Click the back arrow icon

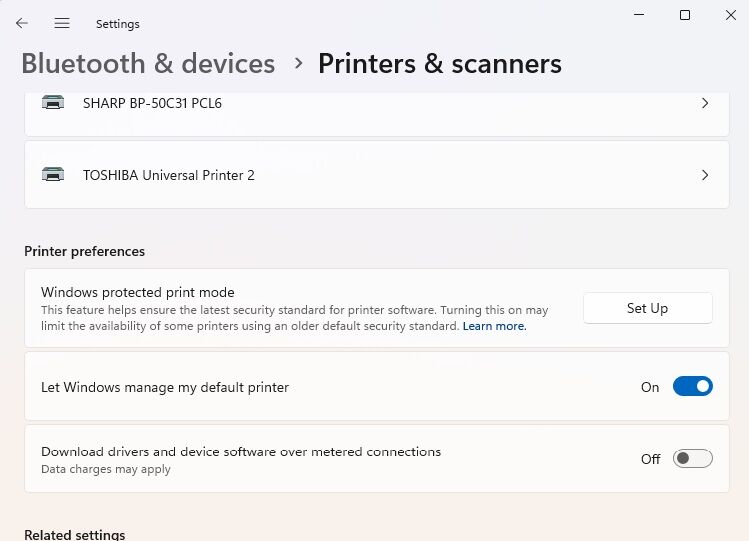coord(22,23)
